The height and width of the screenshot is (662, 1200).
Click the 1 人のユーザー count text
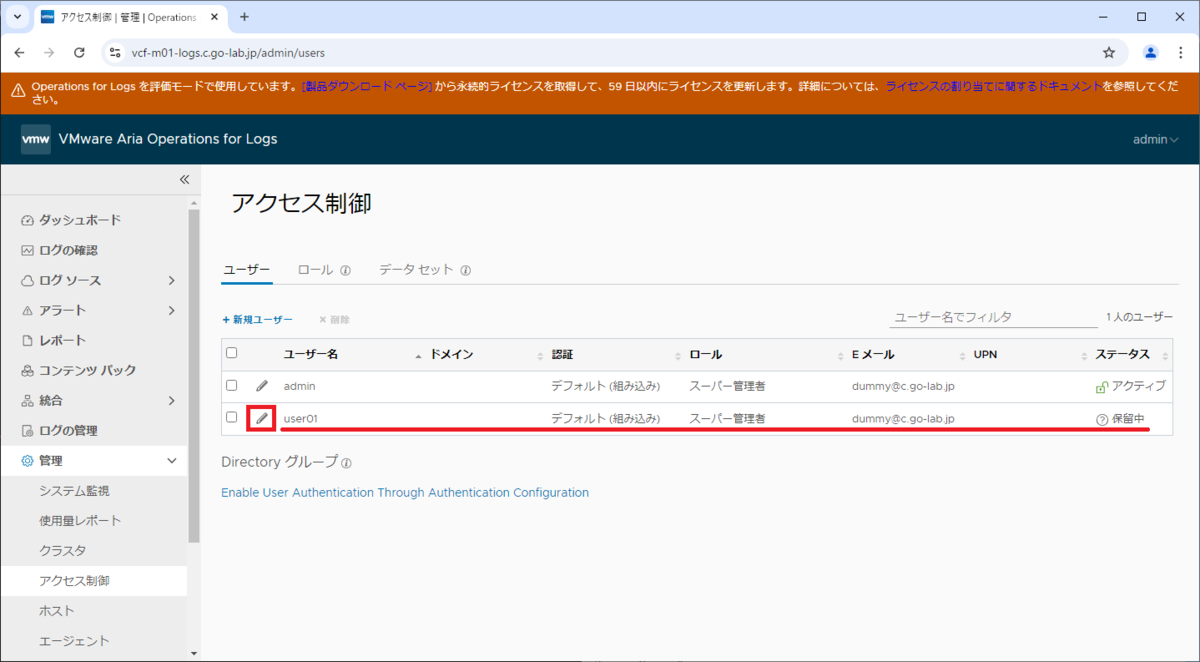tap(1139, 316)
